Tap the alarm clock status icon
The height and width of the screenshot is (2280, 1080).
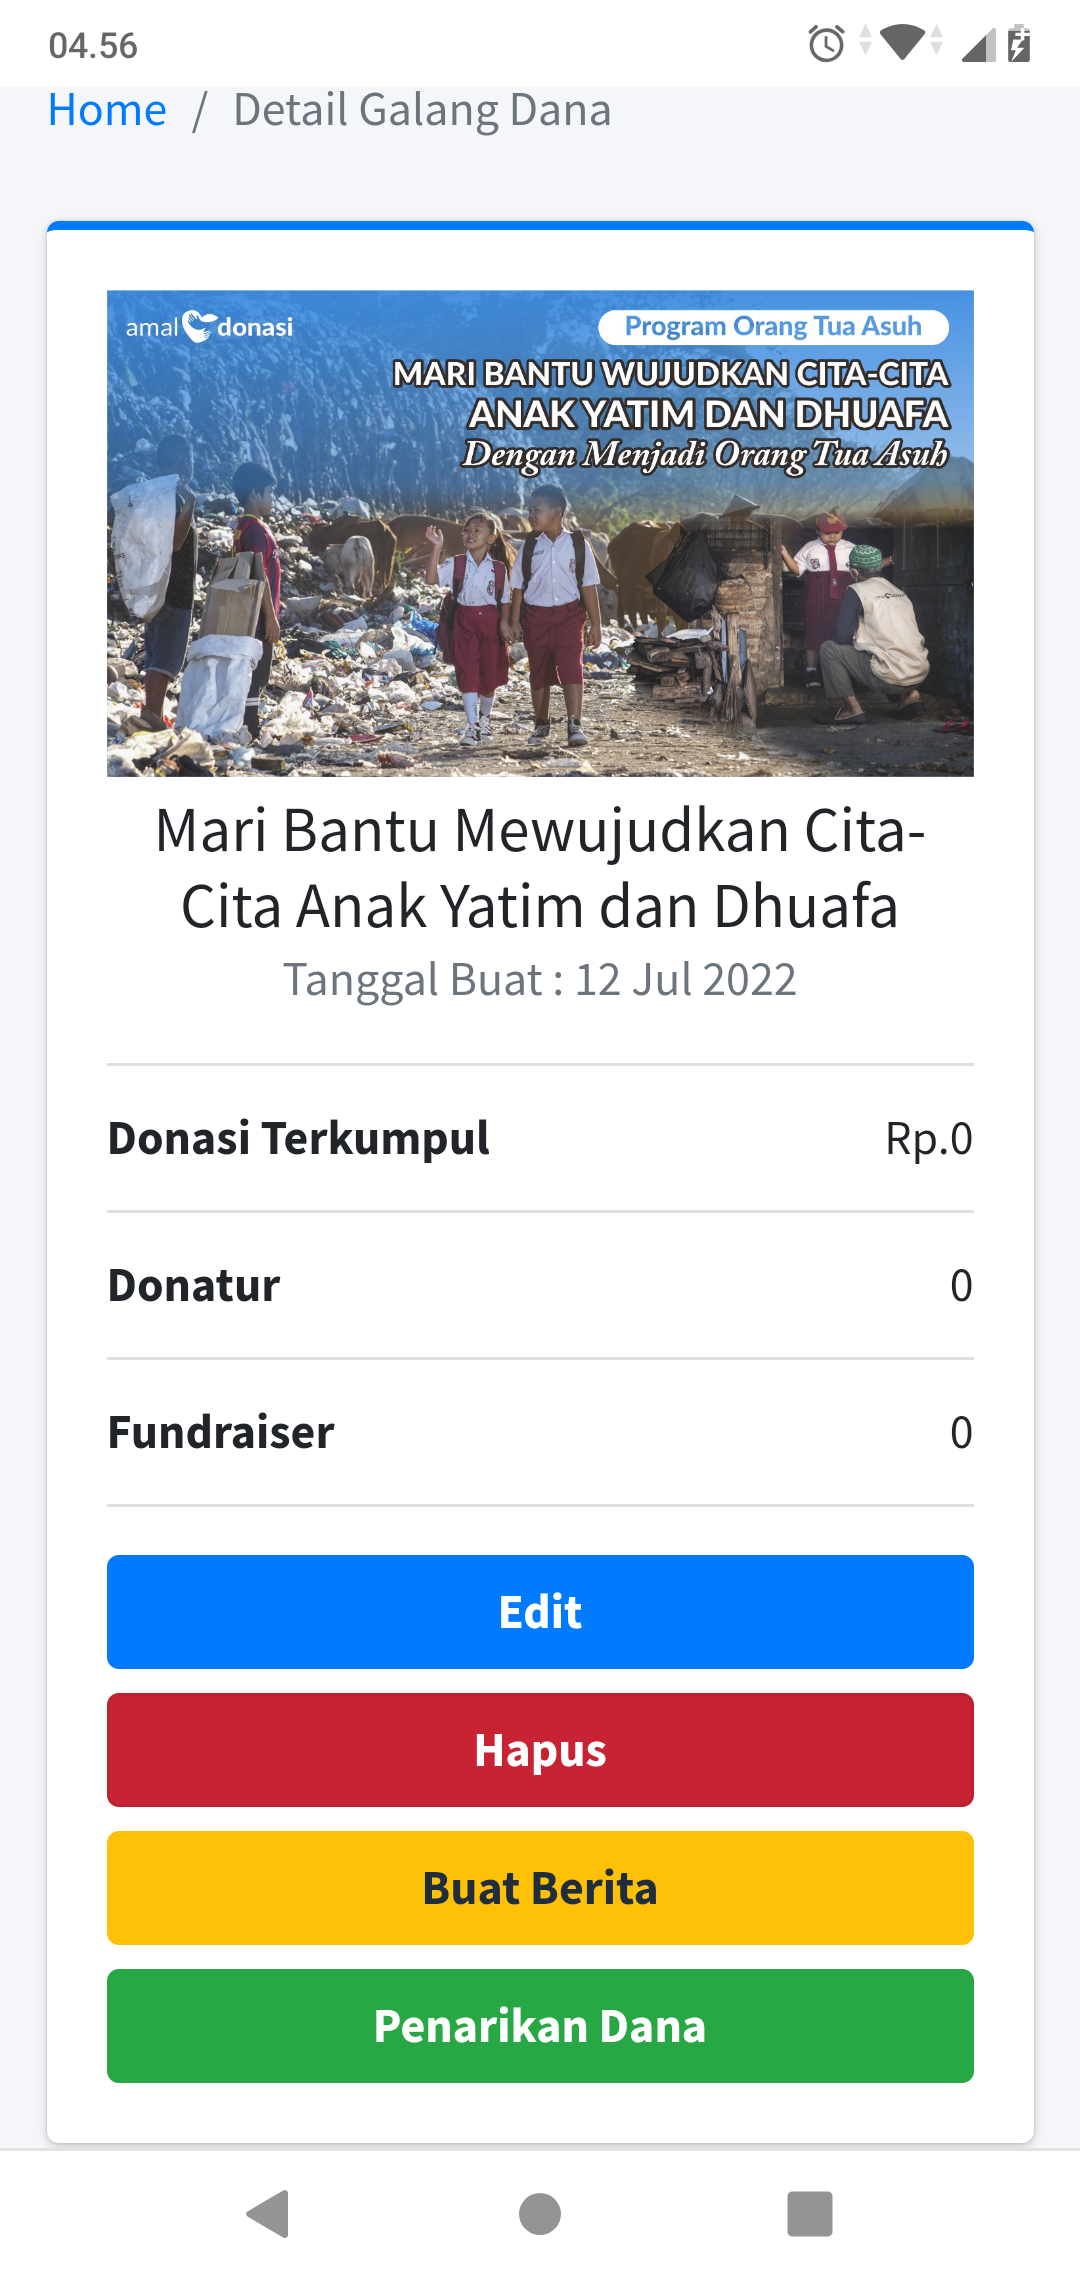point(826,44)
